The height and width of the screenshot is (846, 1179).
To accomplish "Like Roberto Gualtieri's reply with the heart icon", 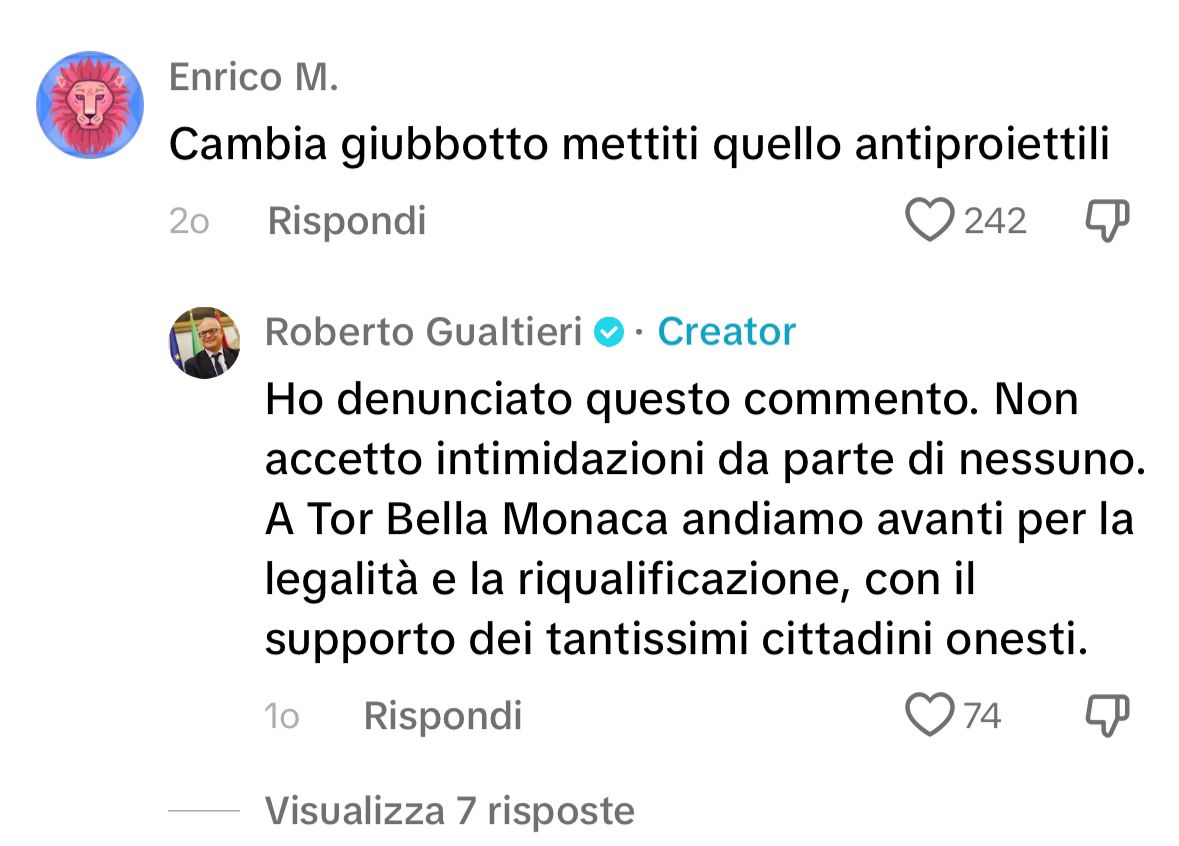I will click(x=933, y=715).
